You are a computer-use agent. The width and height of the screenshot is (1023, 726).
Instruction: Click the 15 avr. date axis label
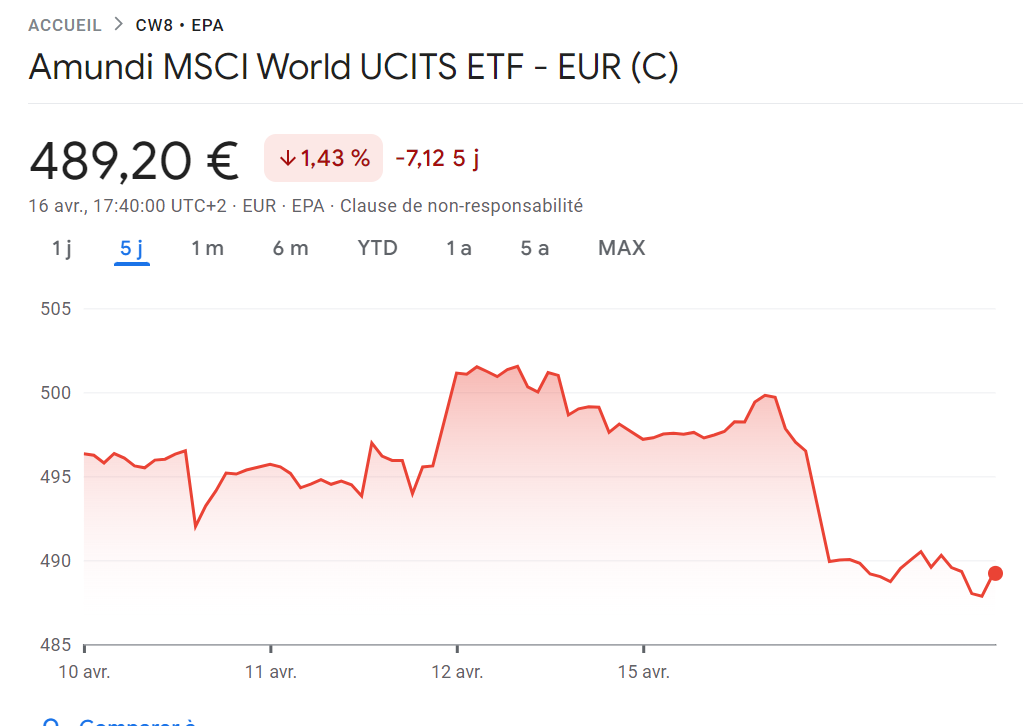643,671
